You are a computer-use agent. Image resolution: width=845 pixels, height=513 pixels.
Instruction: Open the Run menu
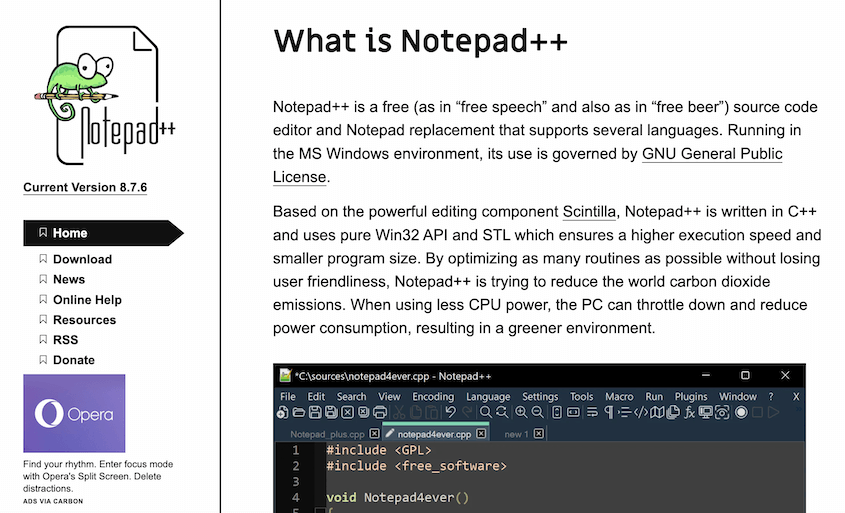[654, 397]
